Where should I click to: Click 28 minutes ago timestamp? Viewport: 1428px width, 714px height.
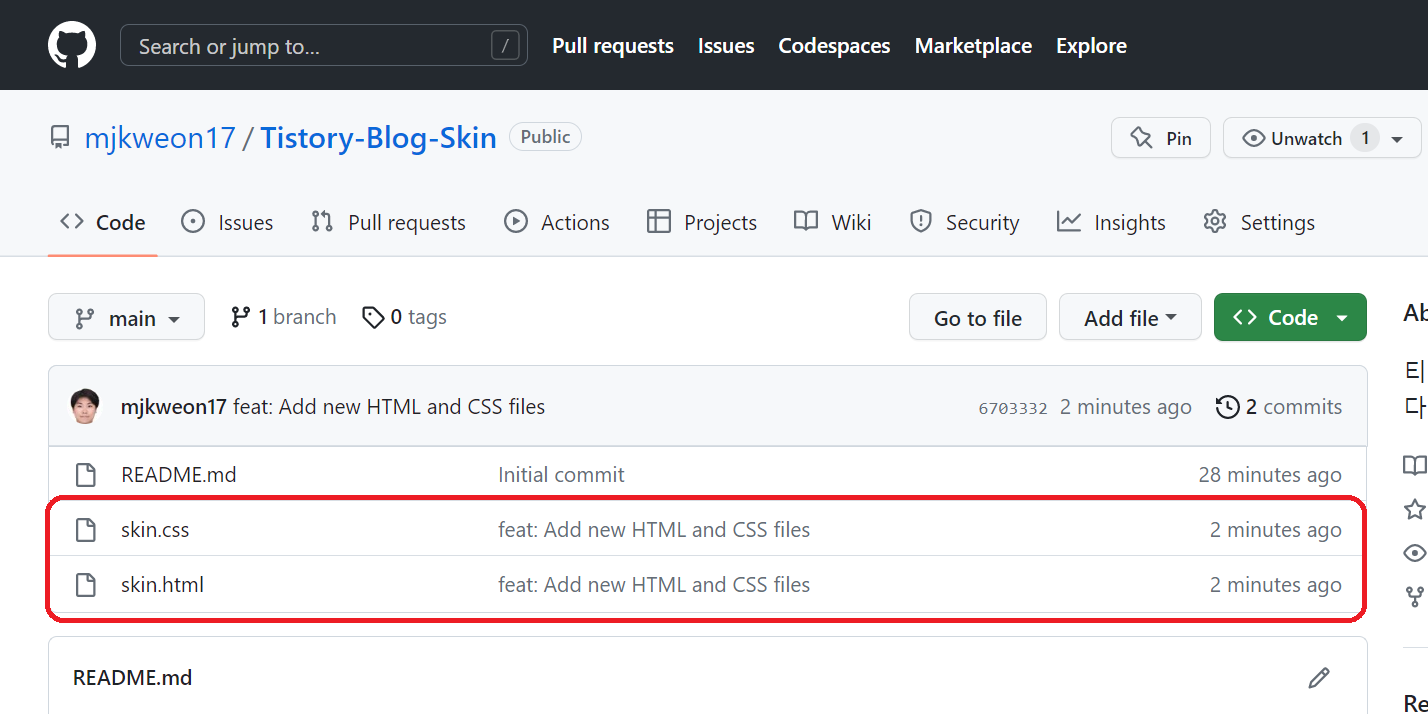tap(1270, 475)
